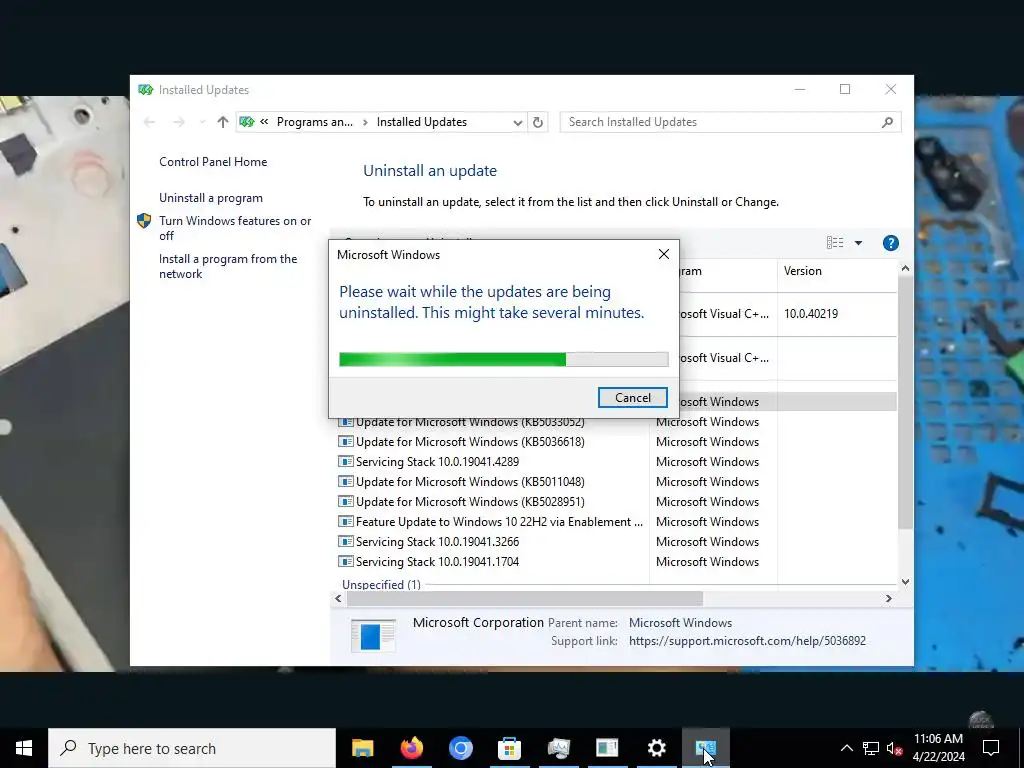The height and width of the screenshot is (768, 1024).
Task: Click the vertical scrollbar thumb
Action: tap(904, 403)
